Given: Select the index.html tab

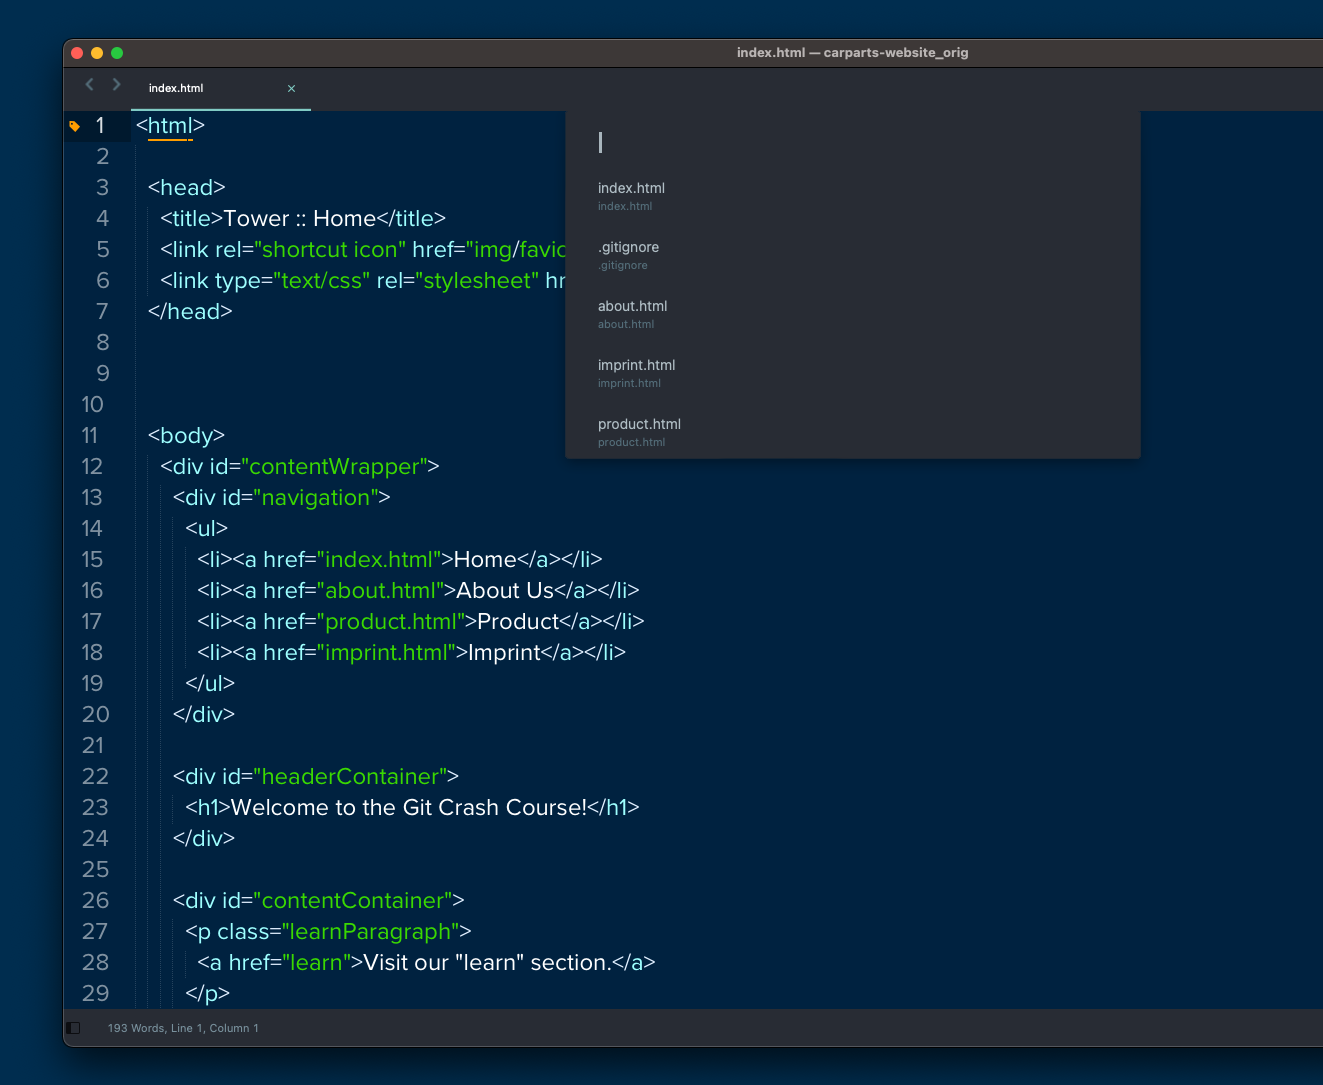Looking at the screenshot, I should (176, 89).
